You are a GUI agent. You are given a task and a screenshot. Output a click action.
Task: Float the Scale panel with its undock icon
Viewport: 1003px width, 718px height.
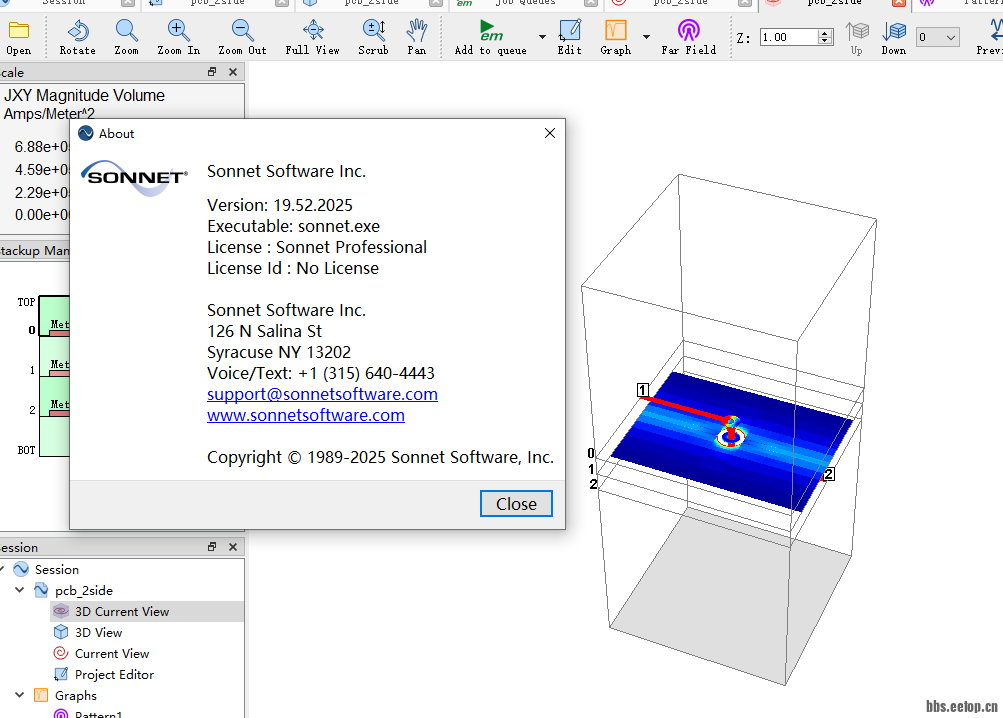(x=212, y=72)
